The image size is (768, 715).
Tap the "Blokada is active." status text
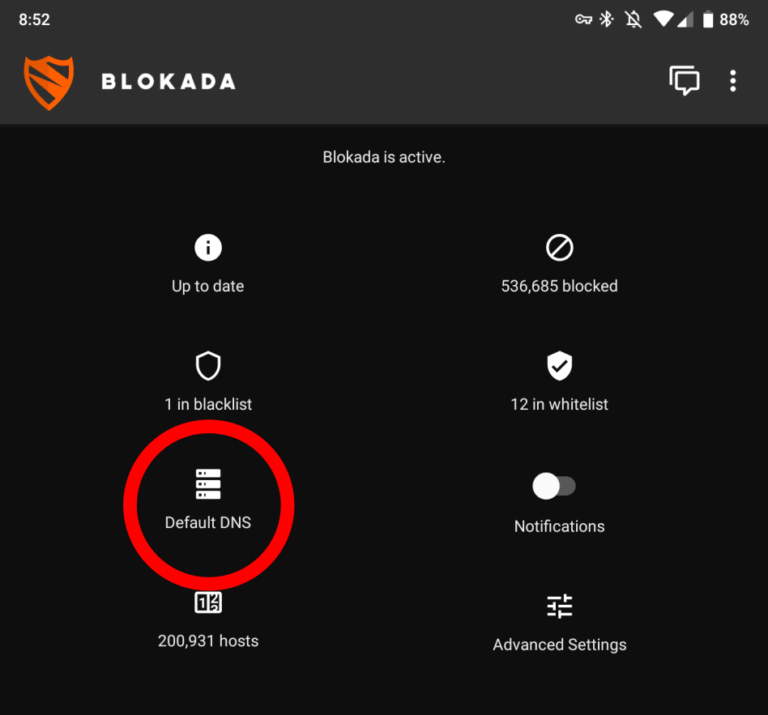coord(384,158)
